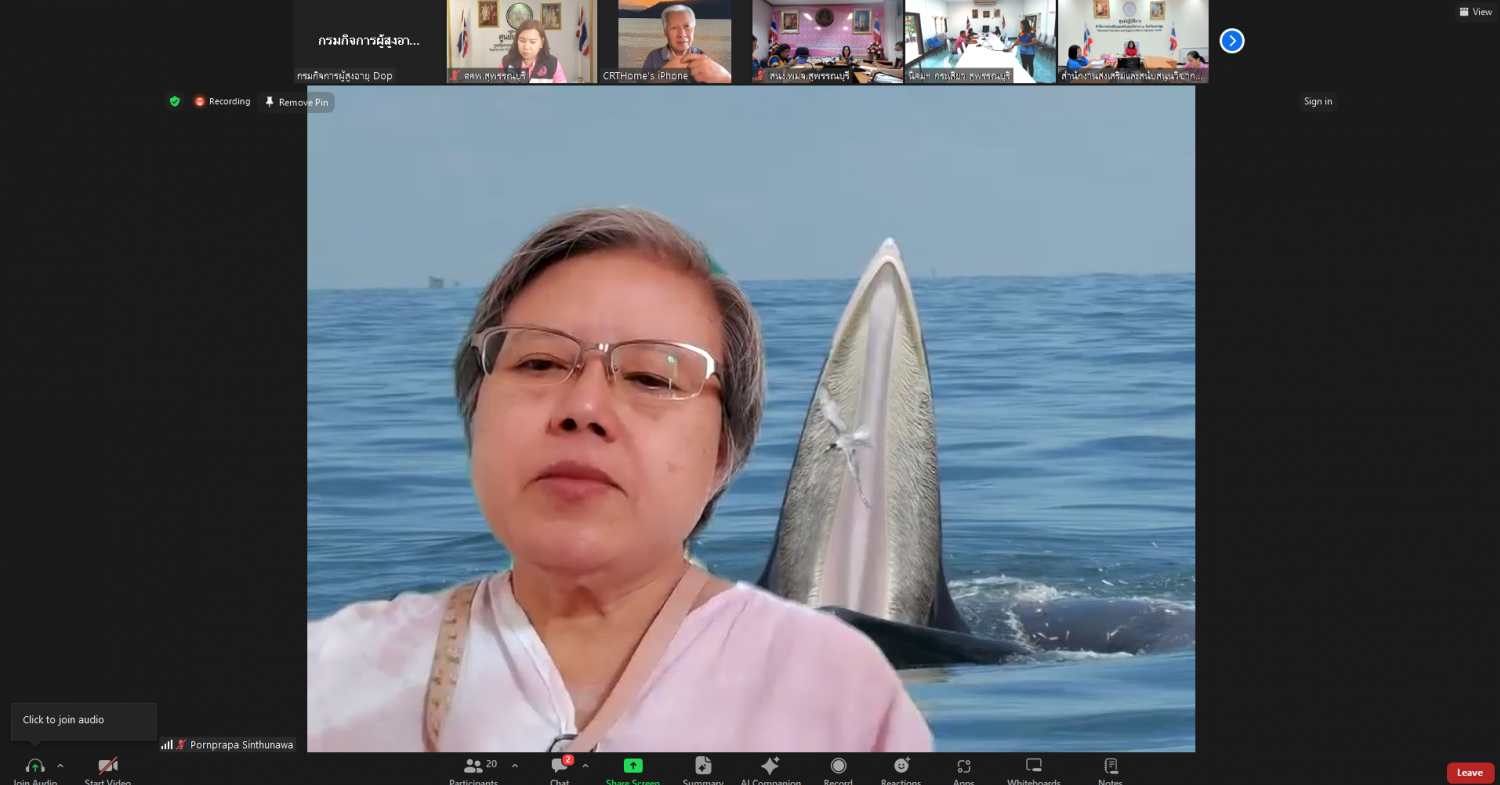This screenshot has height=785, width=1500.
Task: Select the กรมกิจการผู้สูงอายุ Dop participant tile
Action: (369, 41)
